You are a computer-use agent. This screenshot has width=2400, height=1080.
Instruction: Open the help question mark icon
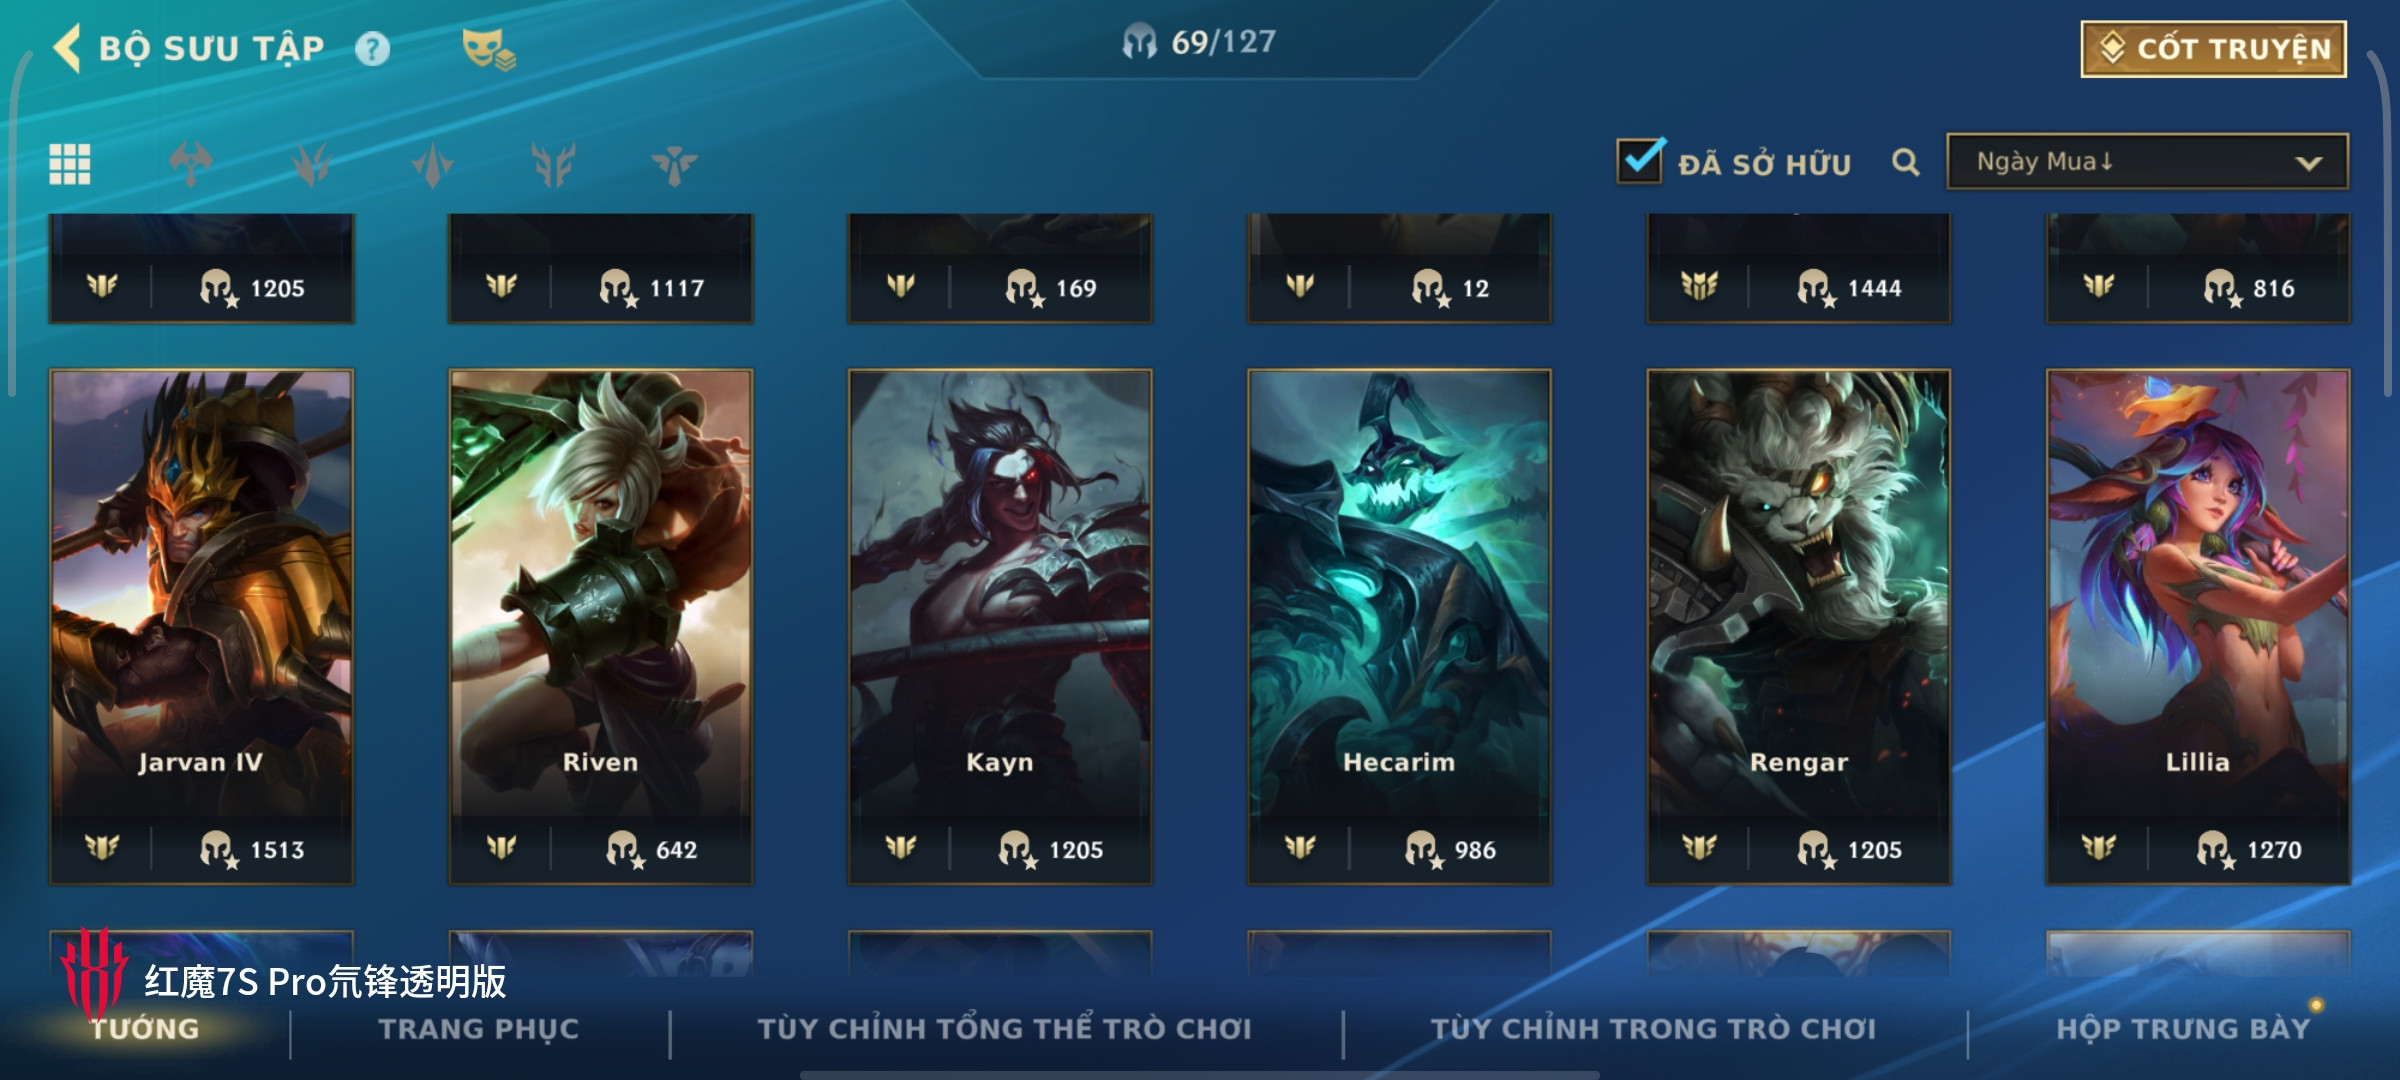373,49
